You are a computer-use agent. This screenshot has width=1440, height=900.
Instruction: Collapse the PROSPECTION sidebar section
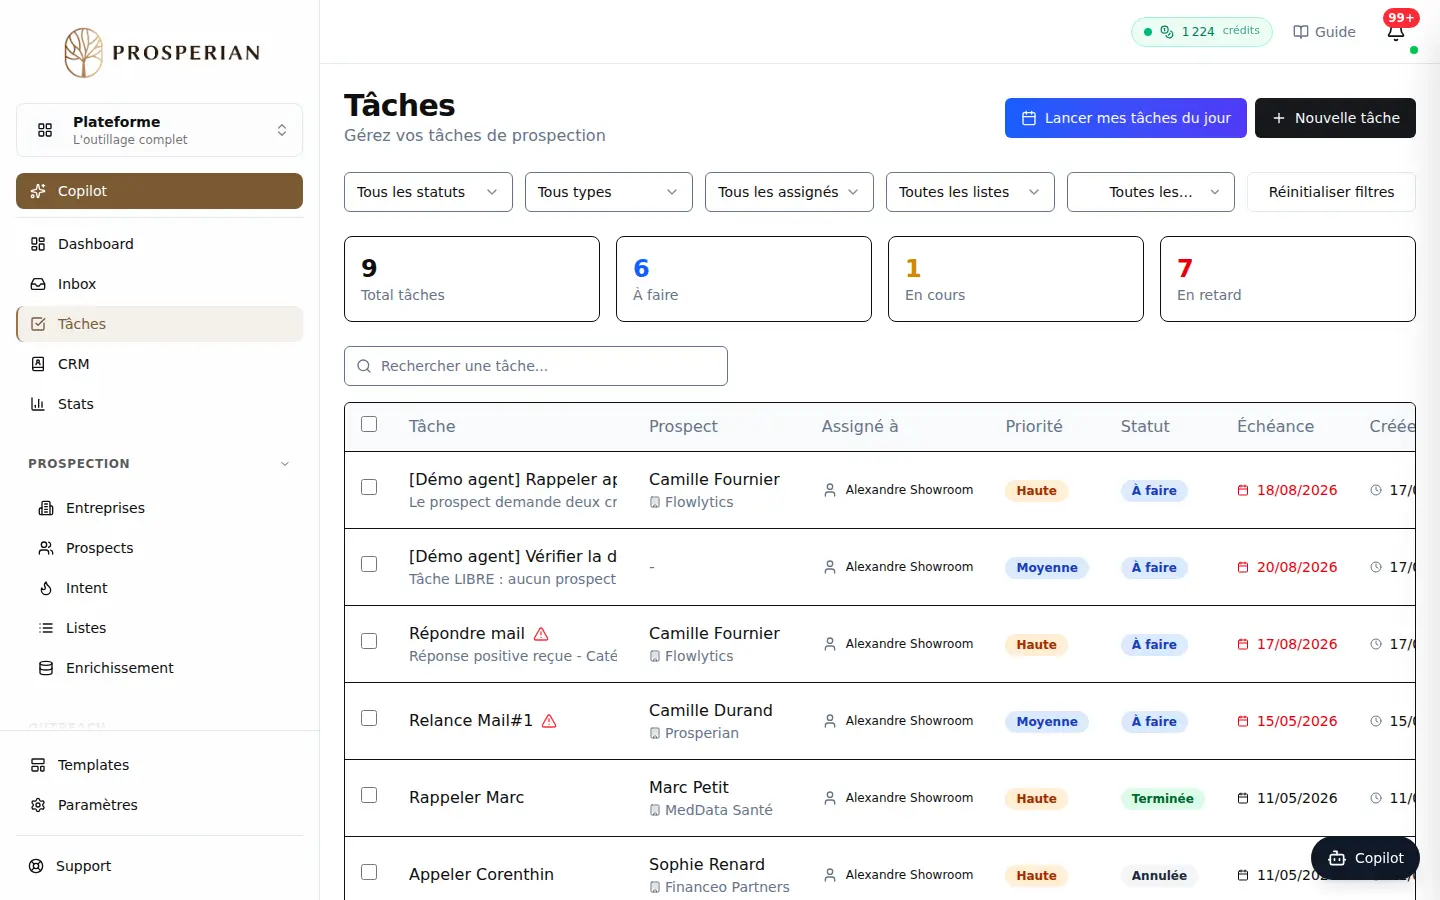(159, 464)
